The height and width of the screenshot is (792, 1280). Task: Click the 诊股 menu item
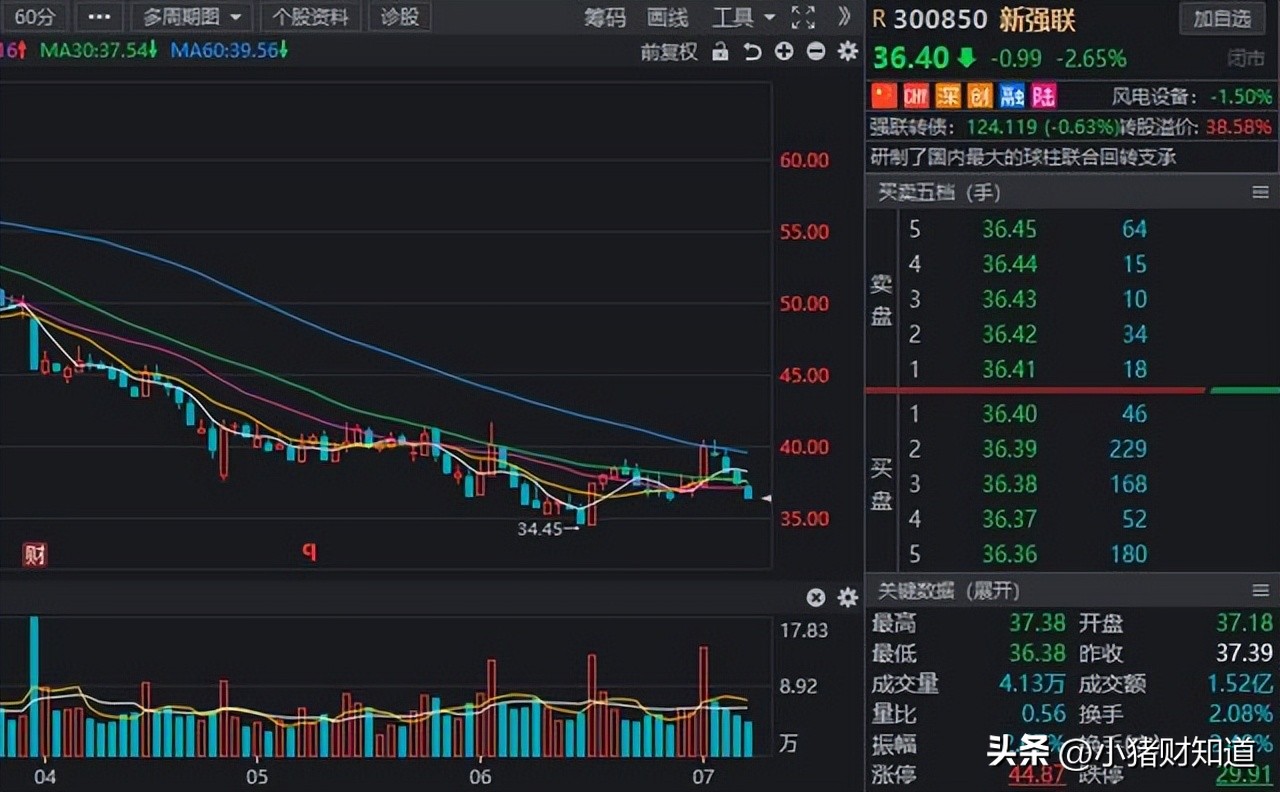399,17
